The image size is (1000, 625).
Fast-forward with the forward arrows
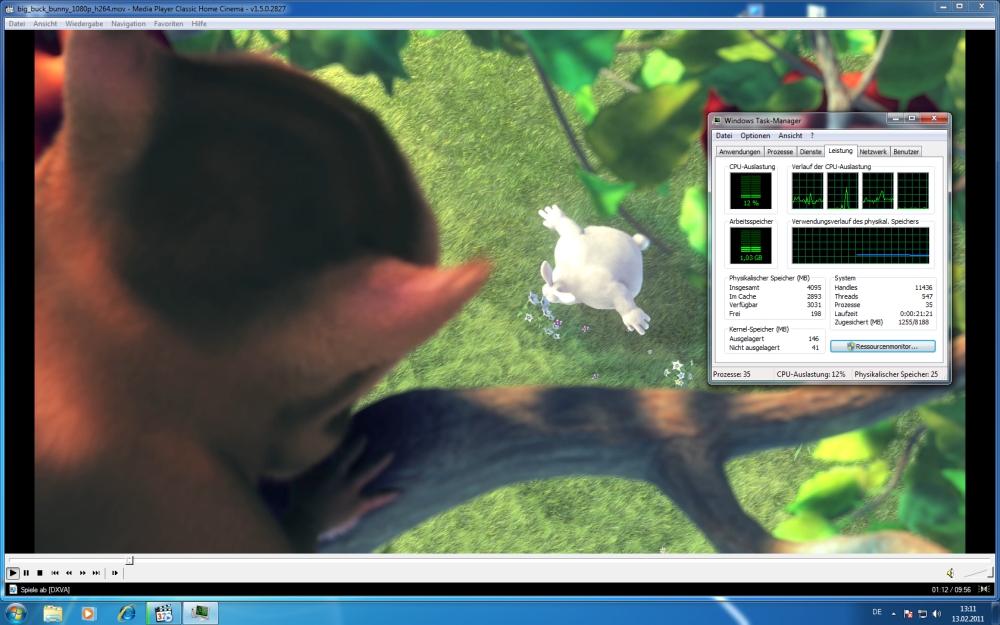[82, 573]
